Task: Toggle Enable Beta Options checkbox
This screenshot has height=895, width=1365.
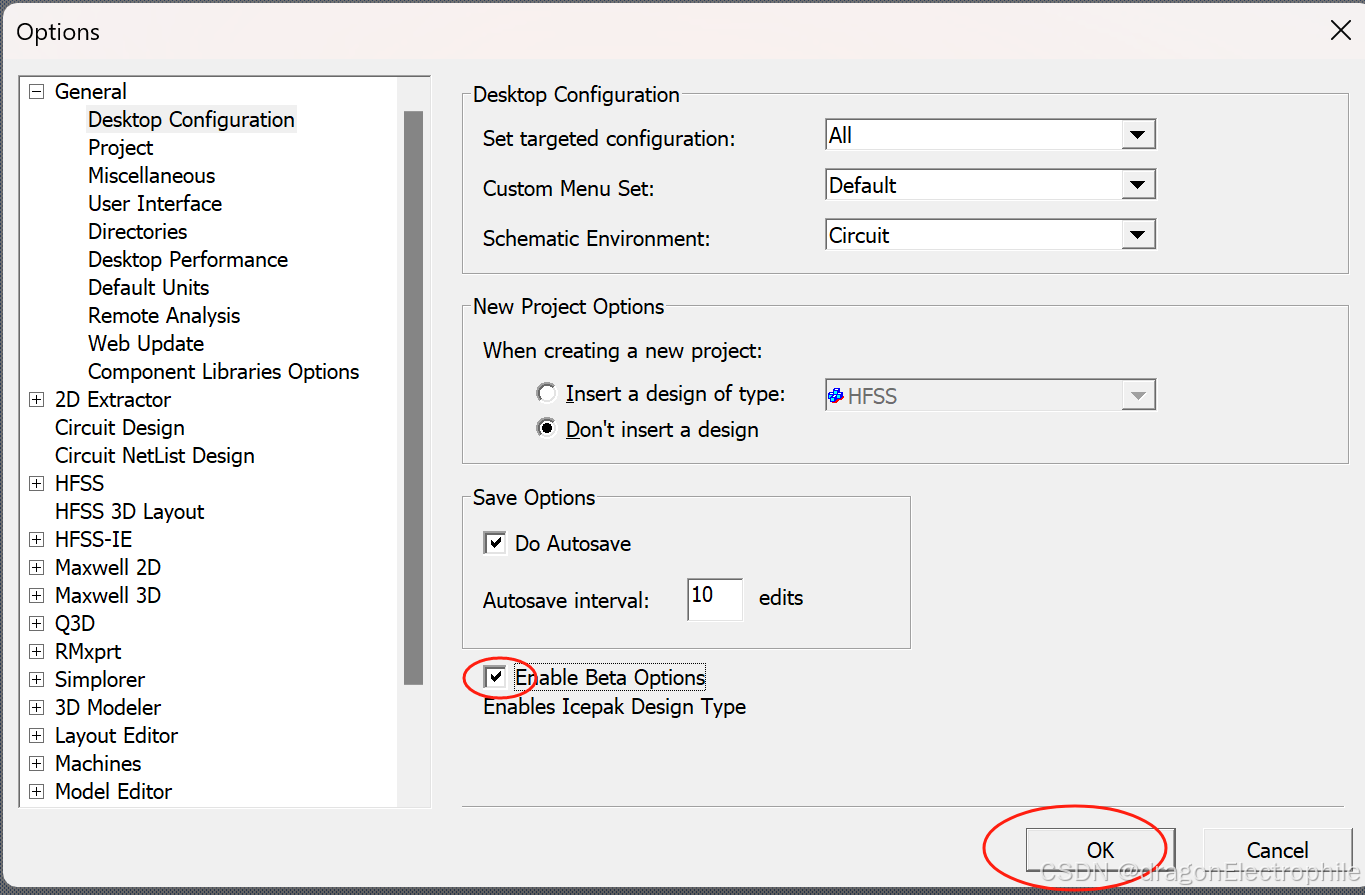Action: click(x=494, y=677)
